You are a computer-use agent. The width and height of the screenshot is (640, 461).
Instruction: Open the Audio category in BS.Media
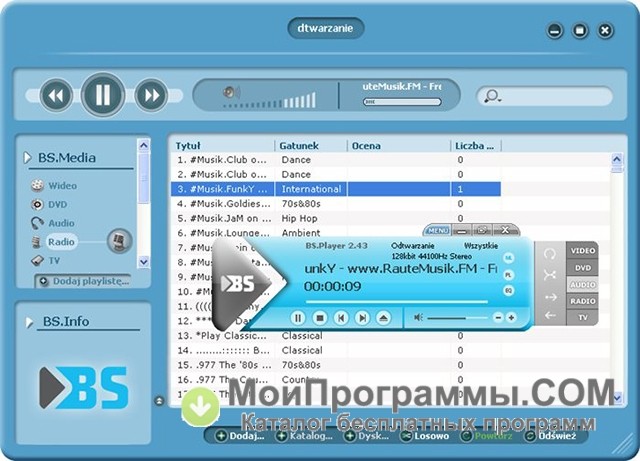(x=61, y=223)
